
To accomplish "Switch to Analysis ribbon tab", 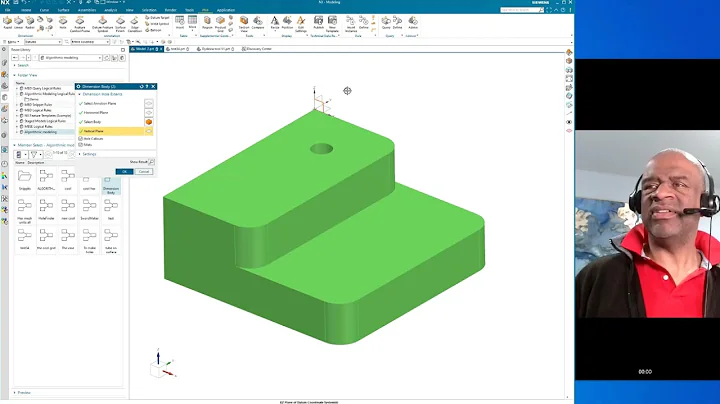I will pos(110,10).
